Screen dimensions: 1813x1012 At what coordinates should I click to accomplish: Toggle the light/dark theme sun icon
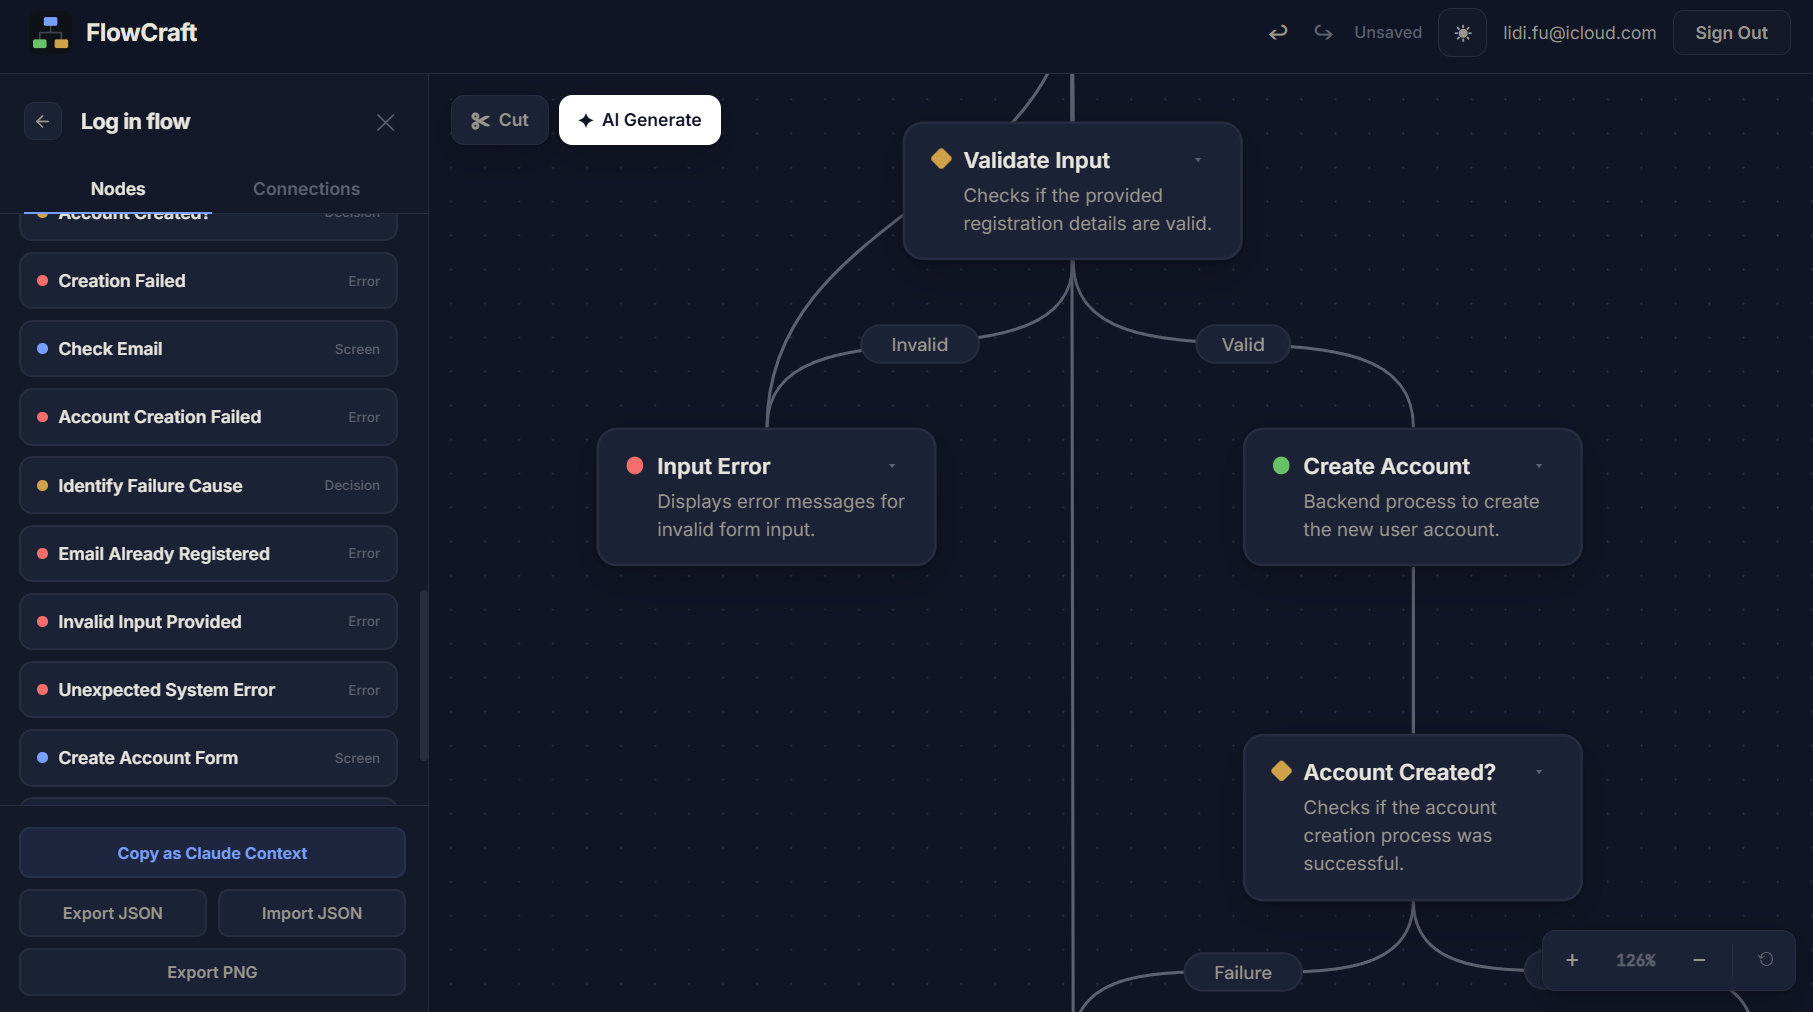[1462, 33]
